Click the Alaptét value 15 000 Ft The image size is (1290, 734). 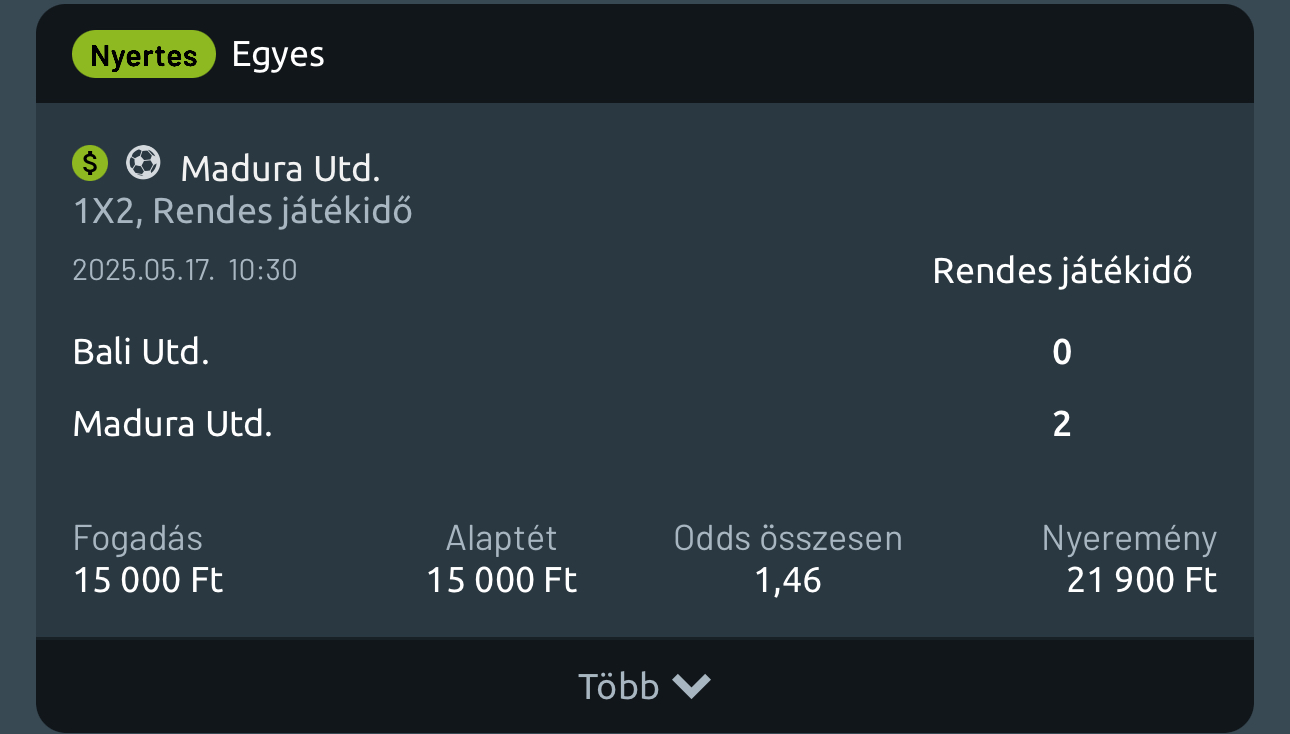point(502,581)
